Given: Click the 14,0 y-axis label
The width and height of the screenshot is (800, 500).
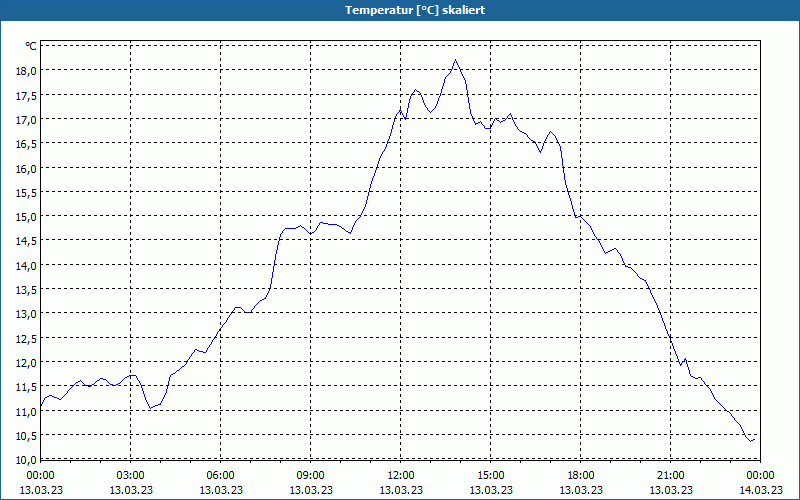Looking at the screenshot, I should tap(26, 266).
